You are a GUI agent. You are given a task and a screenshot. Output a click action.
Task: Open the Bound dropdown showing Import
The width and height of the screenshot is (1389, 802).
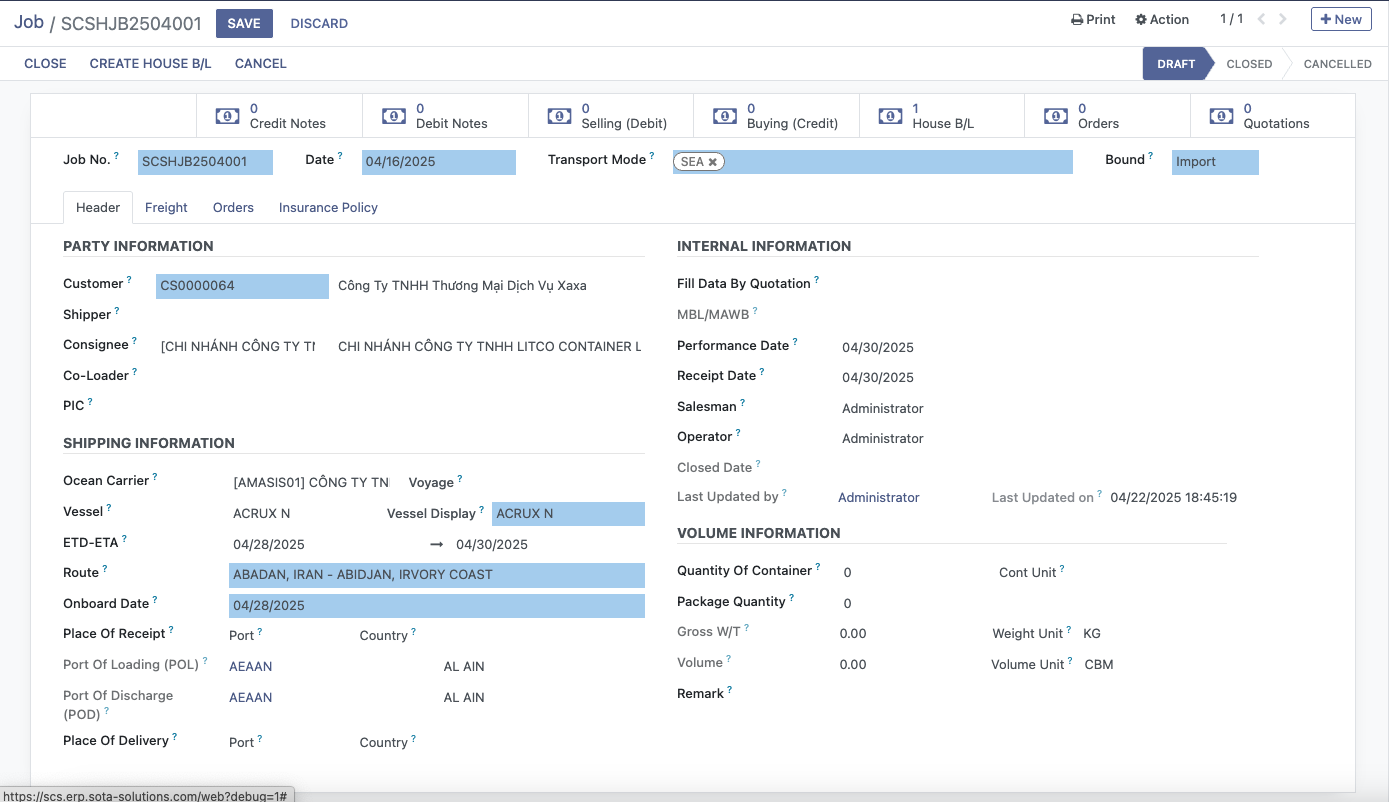(x=1214, y=162)
